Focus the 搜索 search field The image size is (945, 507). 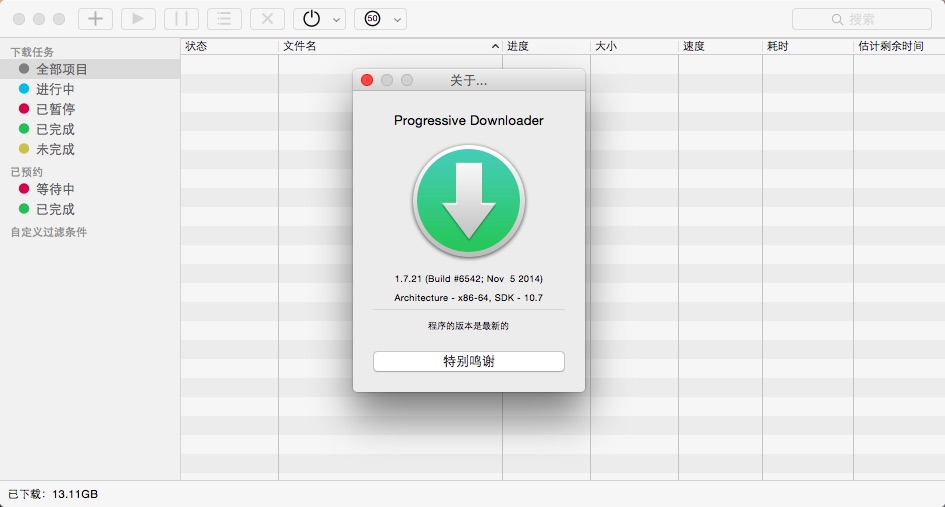(x=862, y=19)
